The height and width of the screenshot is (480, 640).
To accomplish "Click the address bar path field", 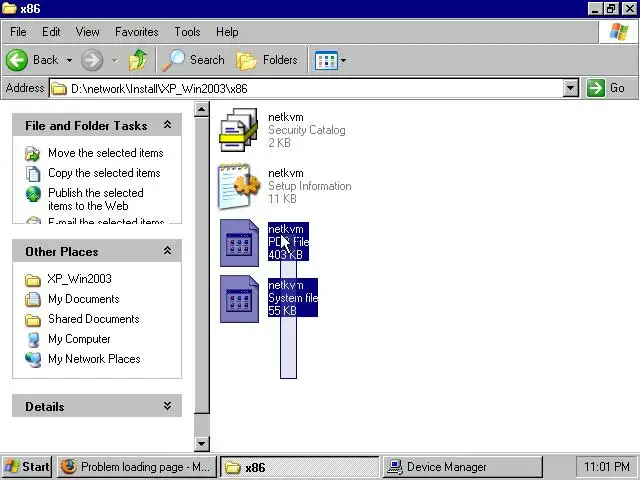I will coord(306,89).
